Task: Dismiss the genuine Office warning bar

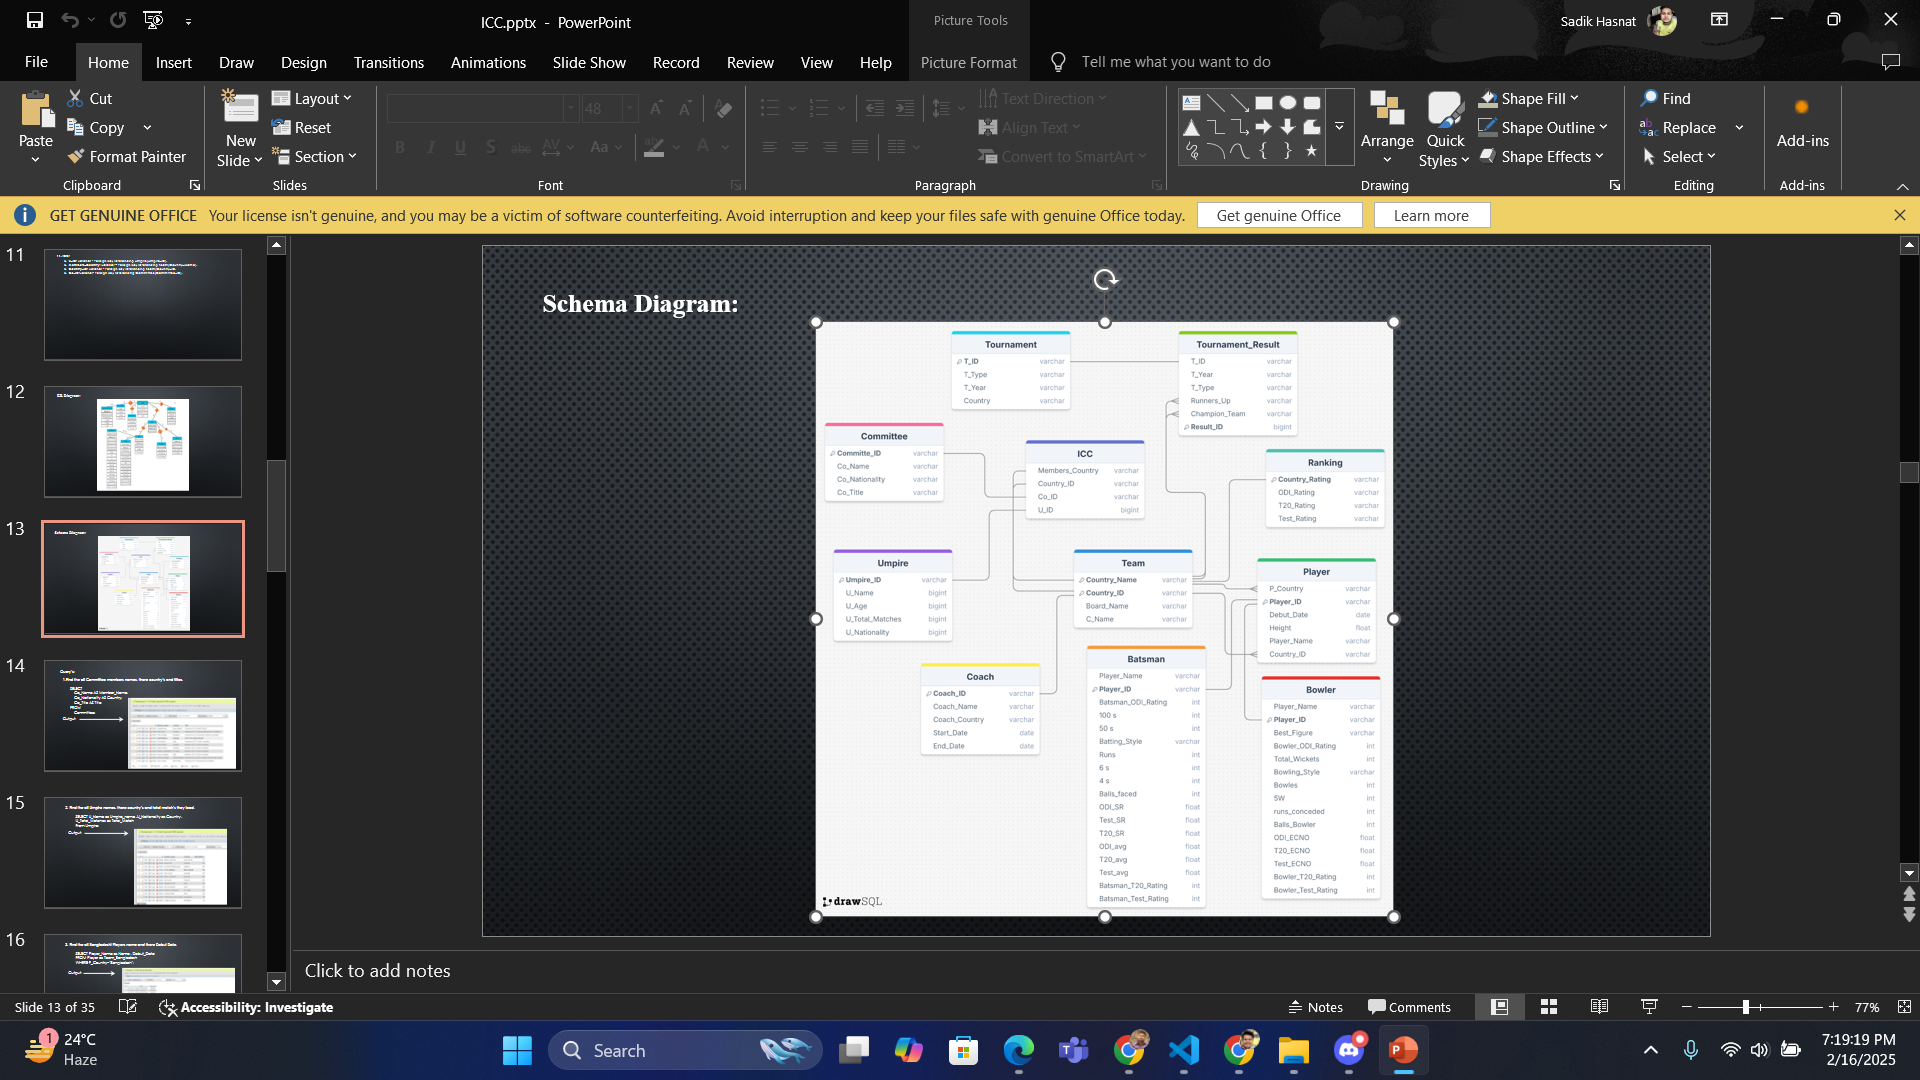Action: [1900, 215]
